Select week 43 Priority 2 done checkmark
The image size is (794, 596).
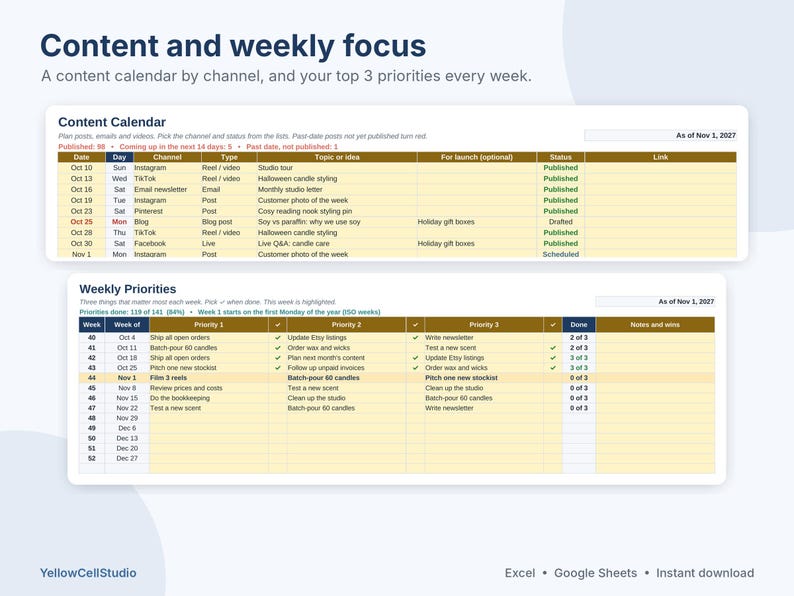(x=415, y=368)
